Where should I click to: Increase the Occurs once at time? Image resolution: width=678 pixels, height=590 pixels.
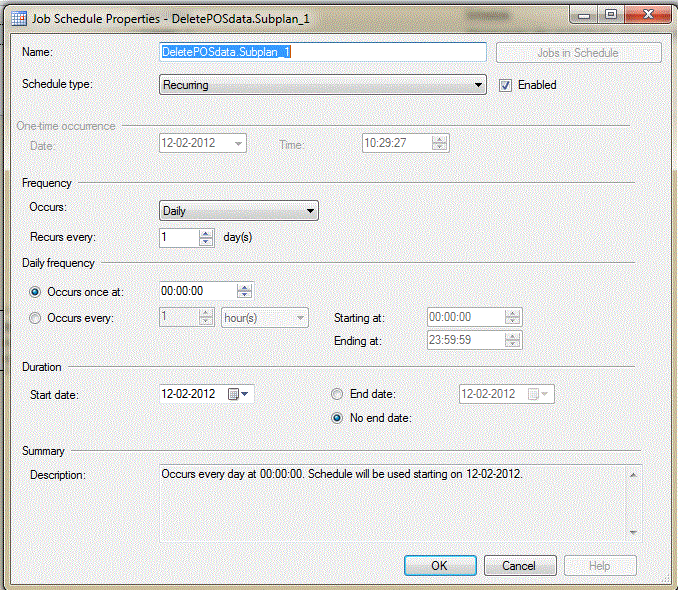point(244,286)
